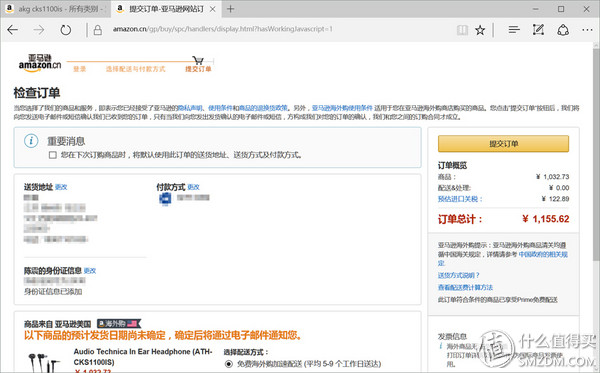Click the ¥ 0.00 shipping amount
The width and height of the screenshot is (600, 373).
click(x=559, y=188)
